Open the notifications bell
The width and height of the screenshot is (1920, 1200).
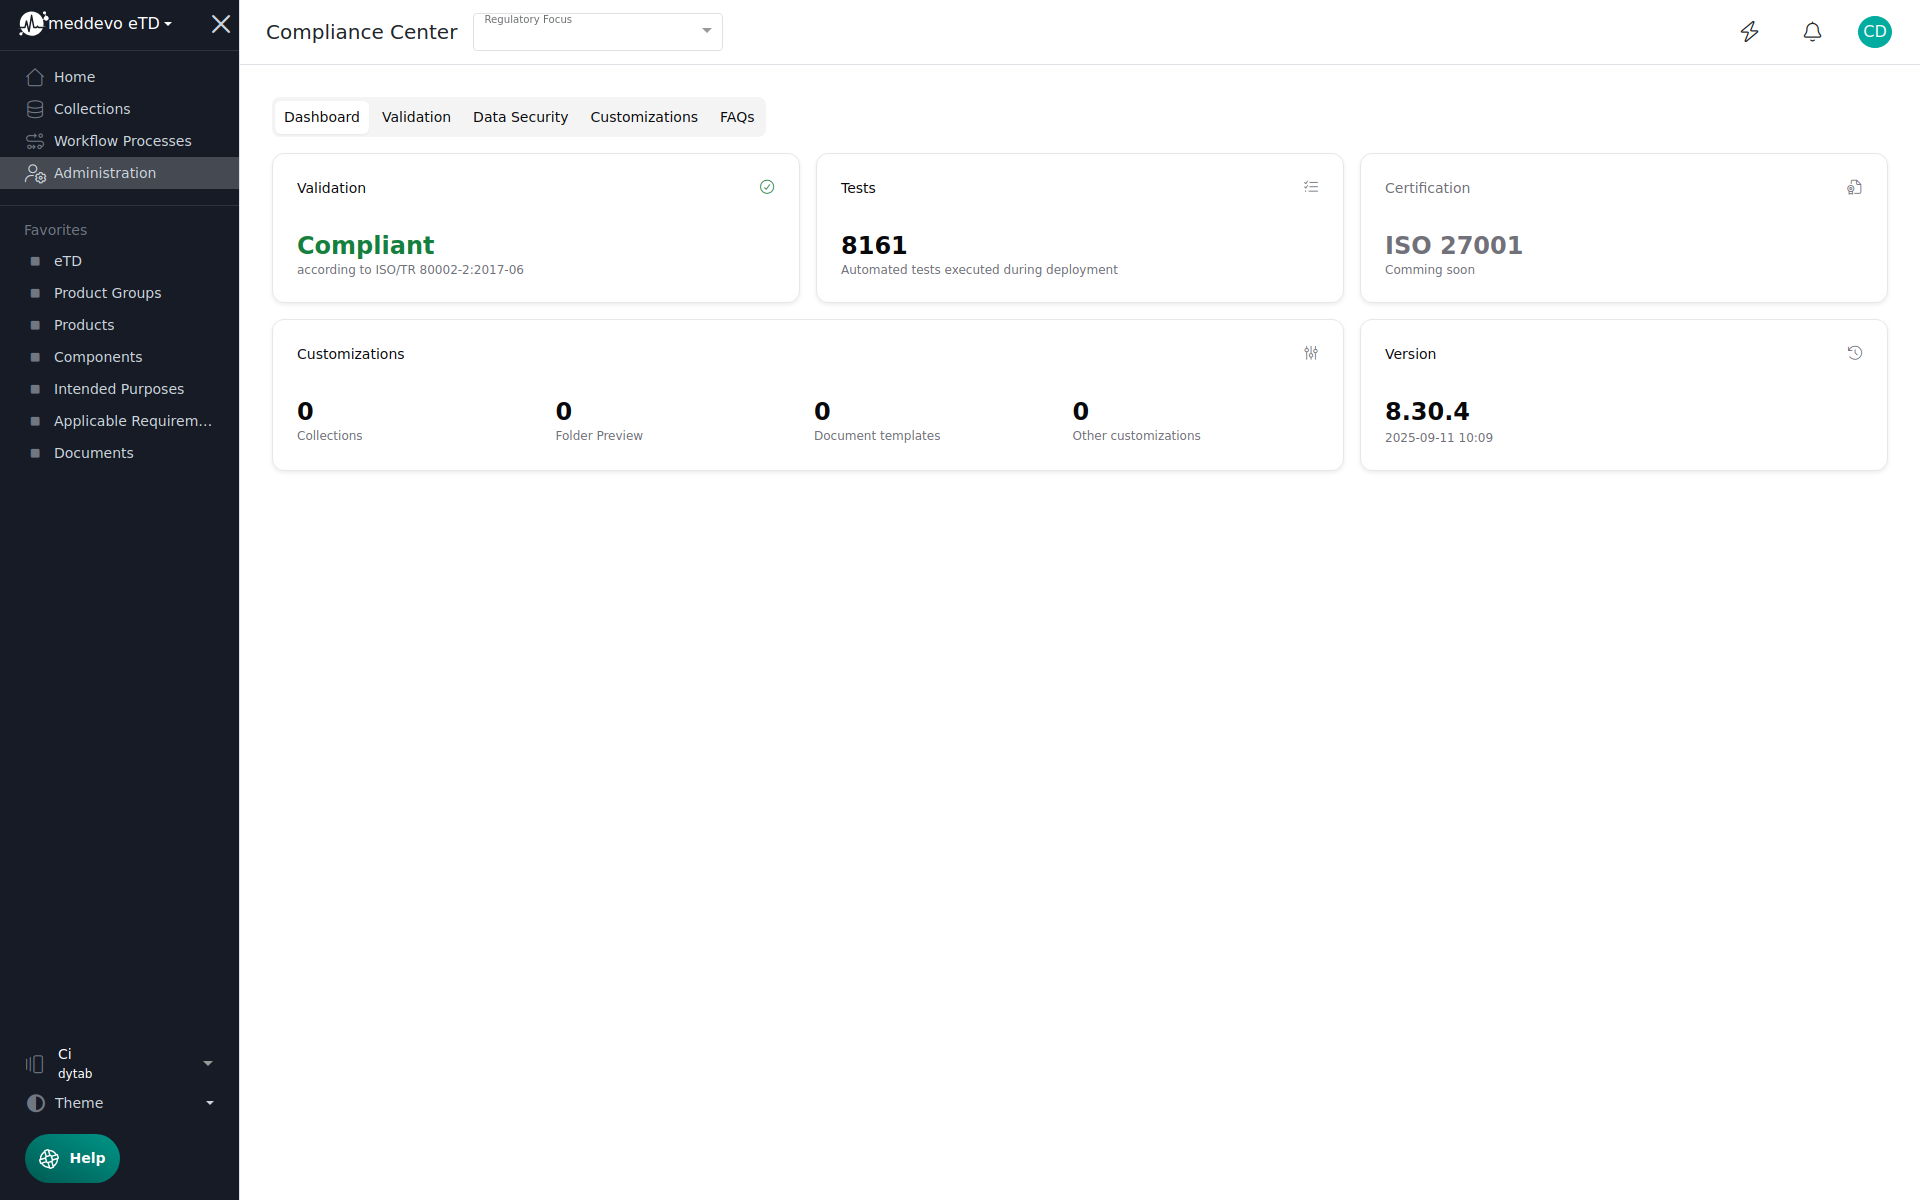tap(1812, 32)
